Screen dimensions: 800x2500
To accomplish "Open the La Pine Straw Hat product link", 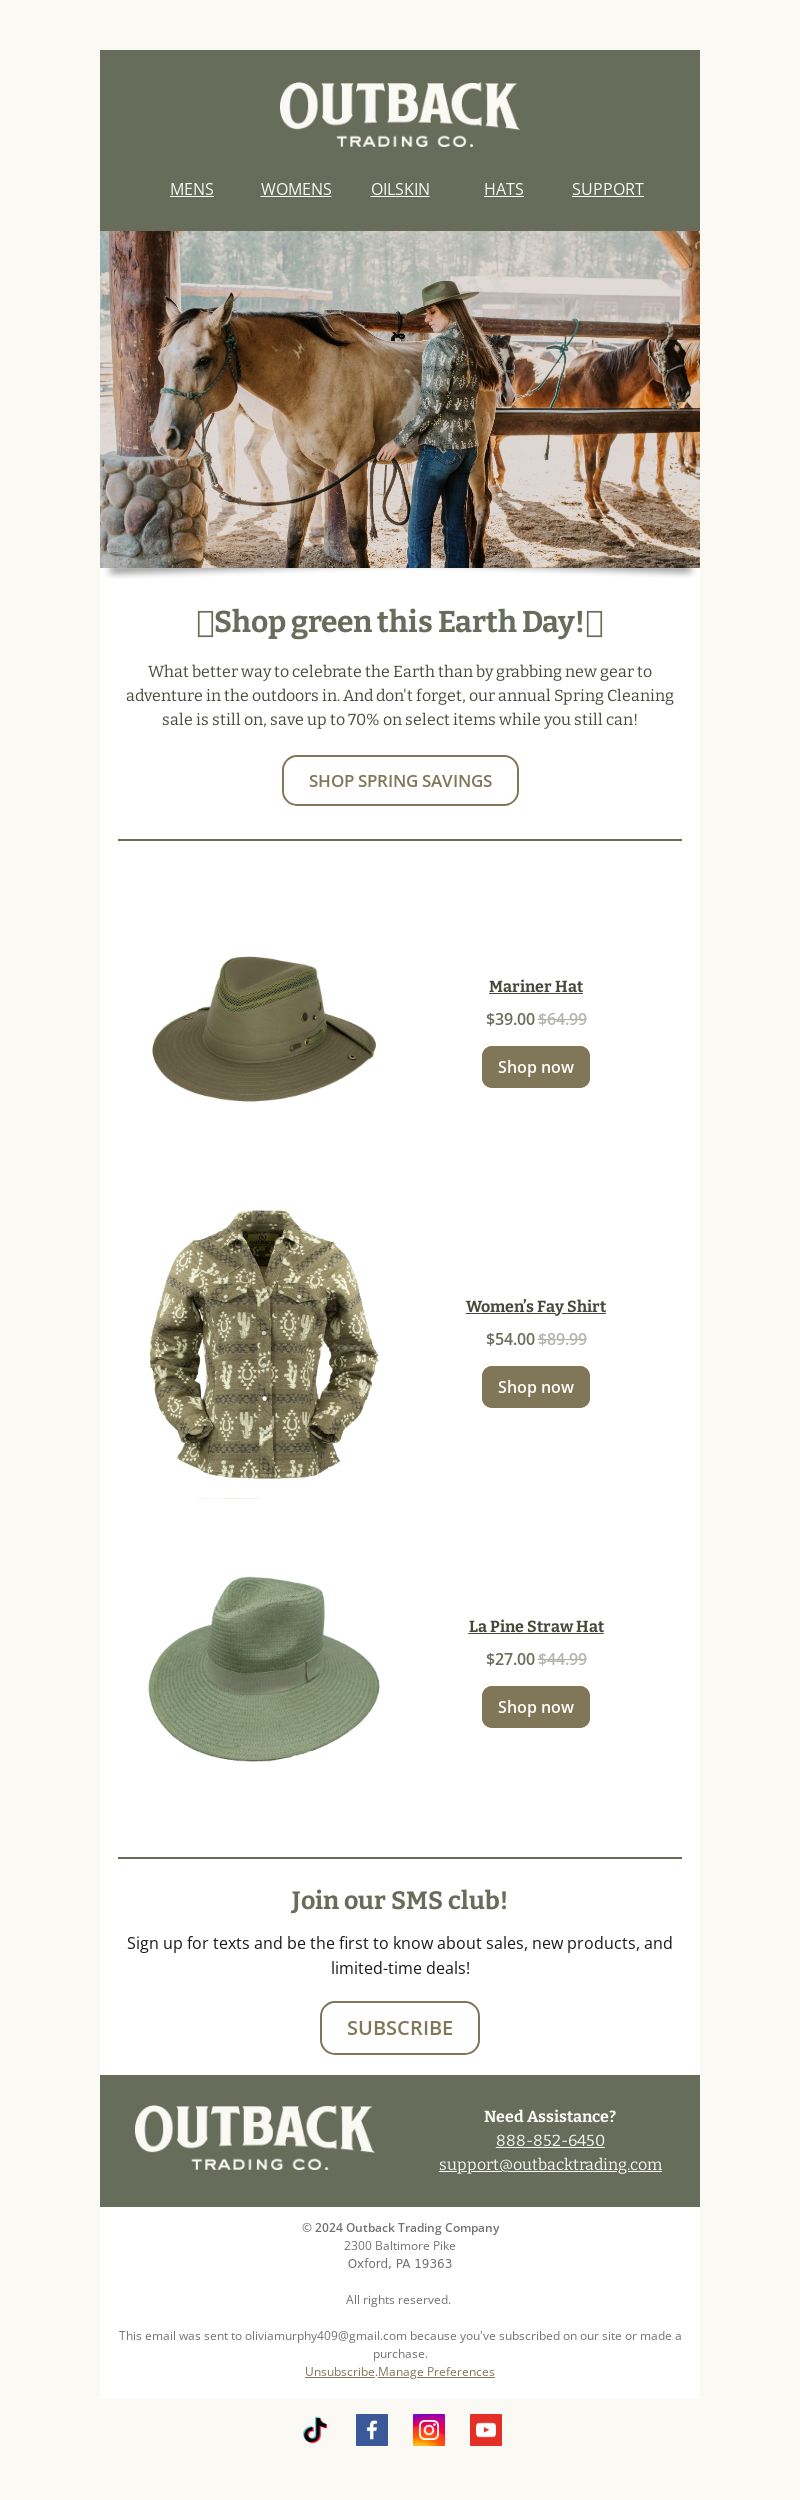I will pos(536,1626).
